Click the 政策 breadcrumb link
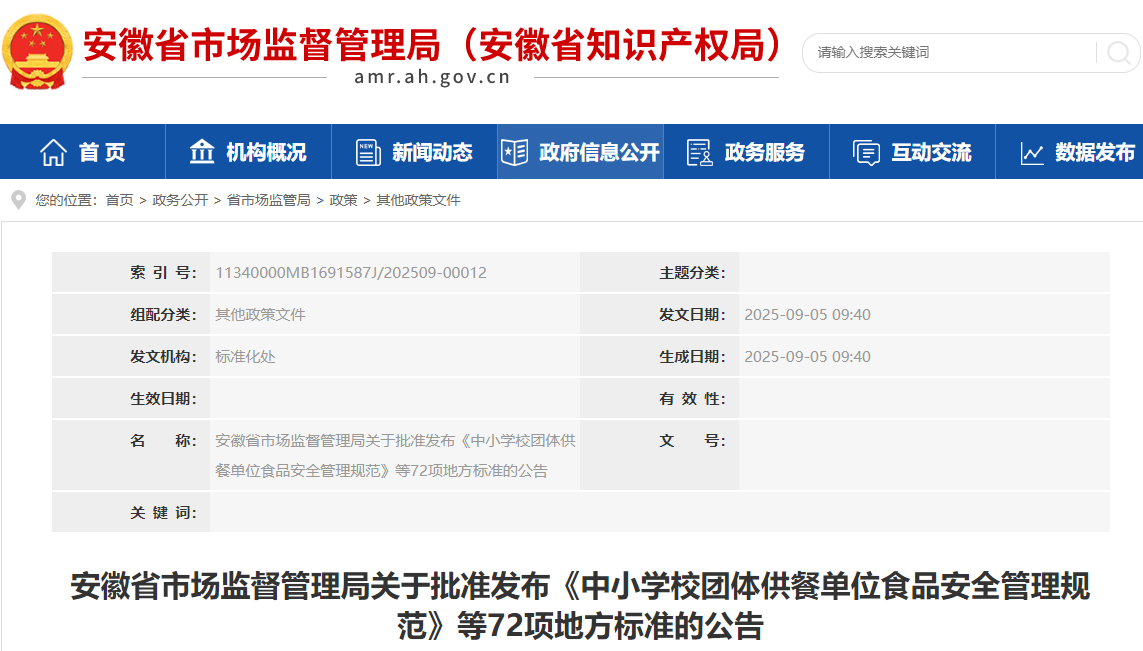 [x=343, y=200]
